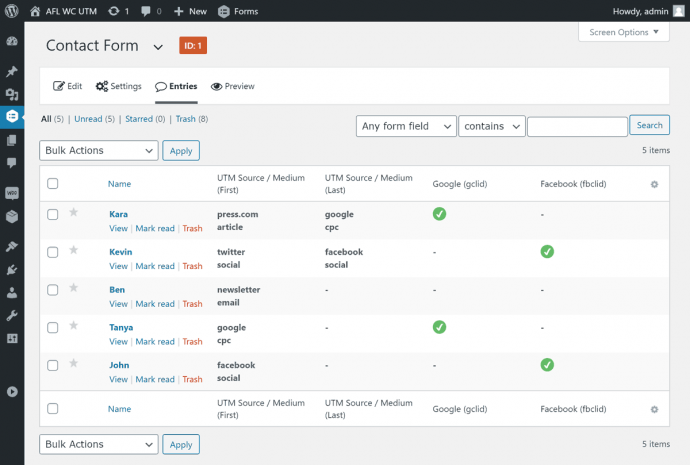The width and height of the screenshot is (690, 465).
Task: Open Media sidebar icon
Action: pos(12,94)
